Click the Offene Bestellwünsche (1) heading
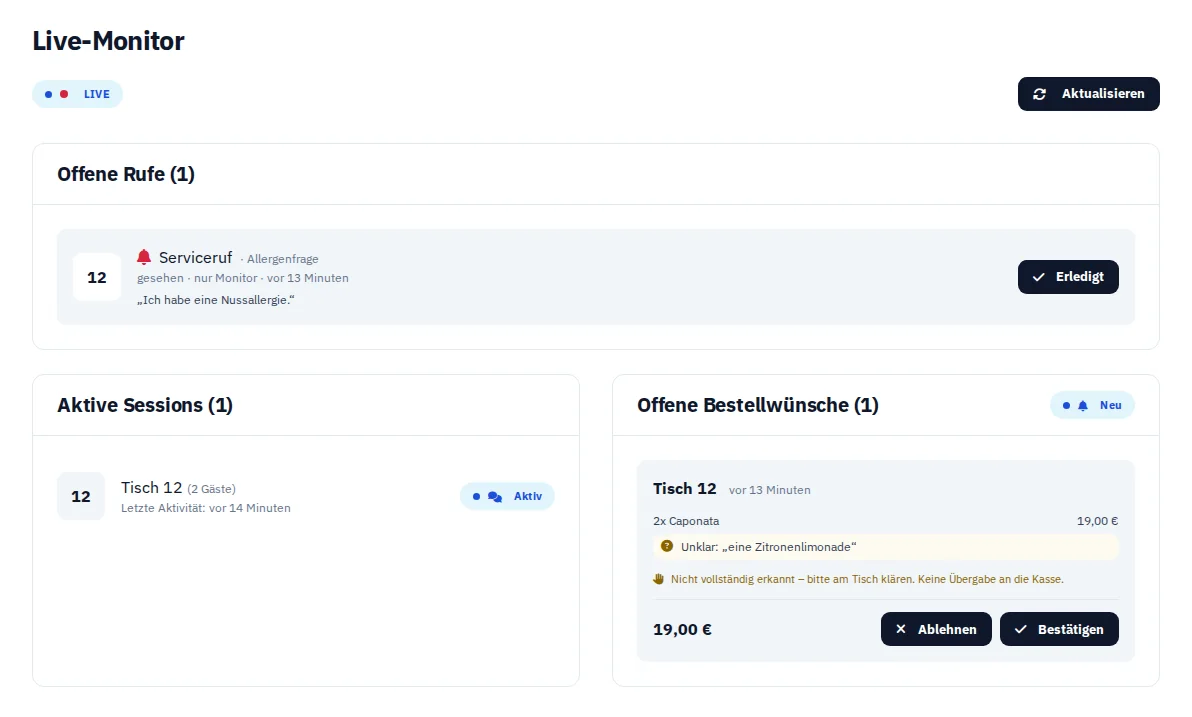1192x717 pixels. pos(758,405)
